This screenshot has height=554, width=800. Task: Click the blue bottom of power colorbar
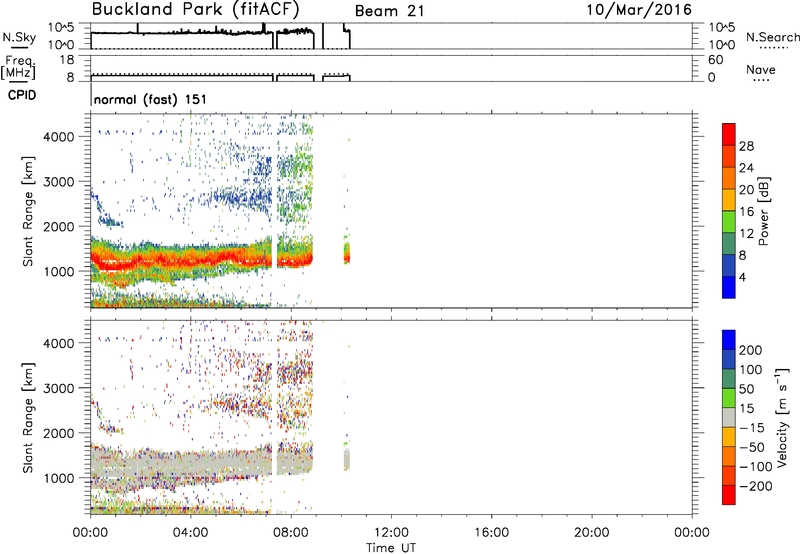729,287
